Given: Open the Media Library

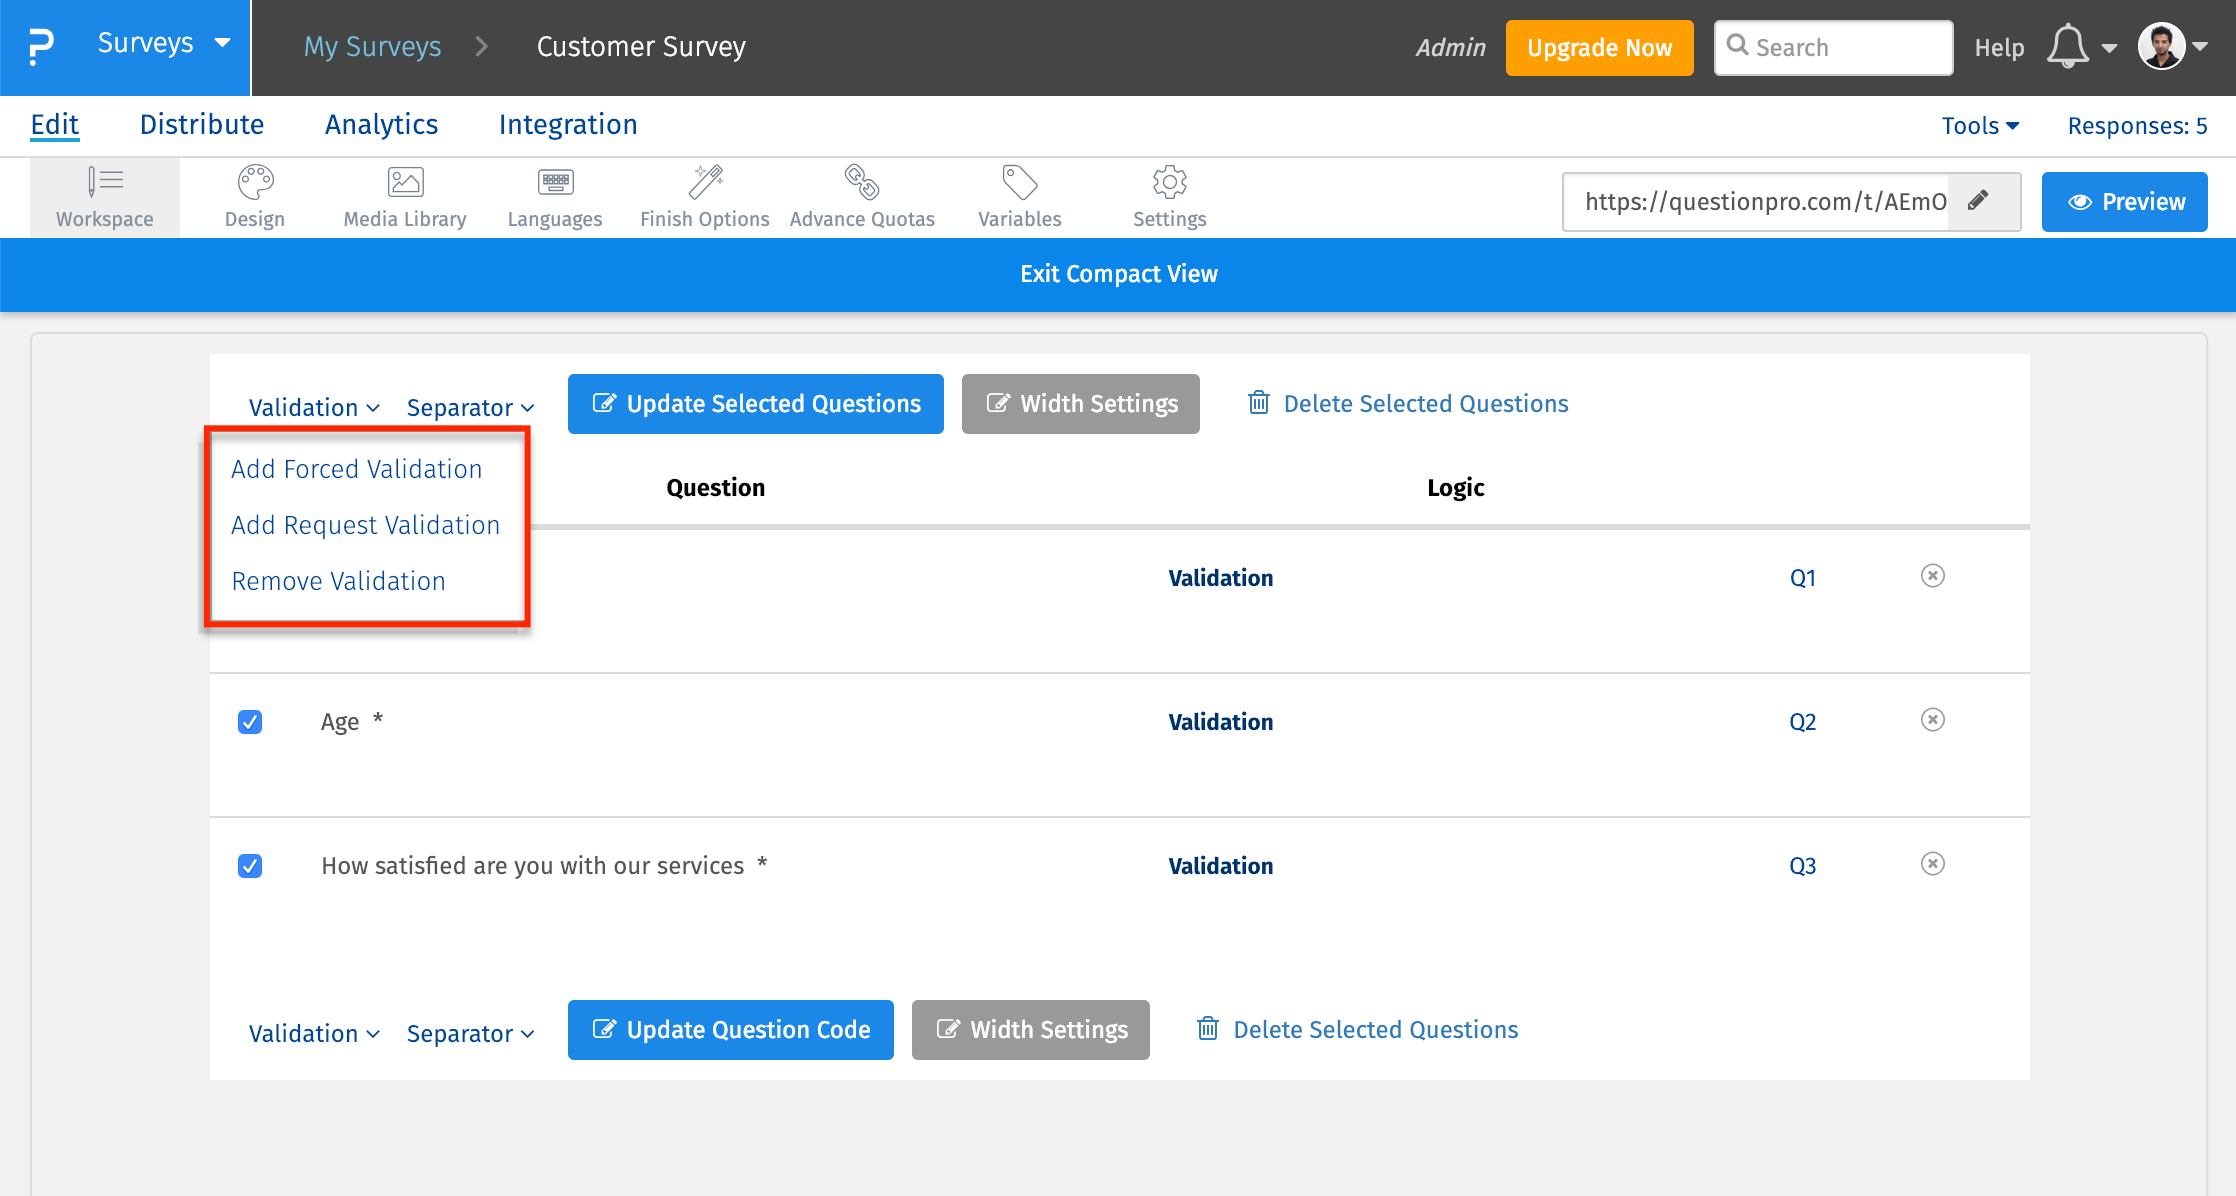Looking at the screenshot, I should click(404, 196).
